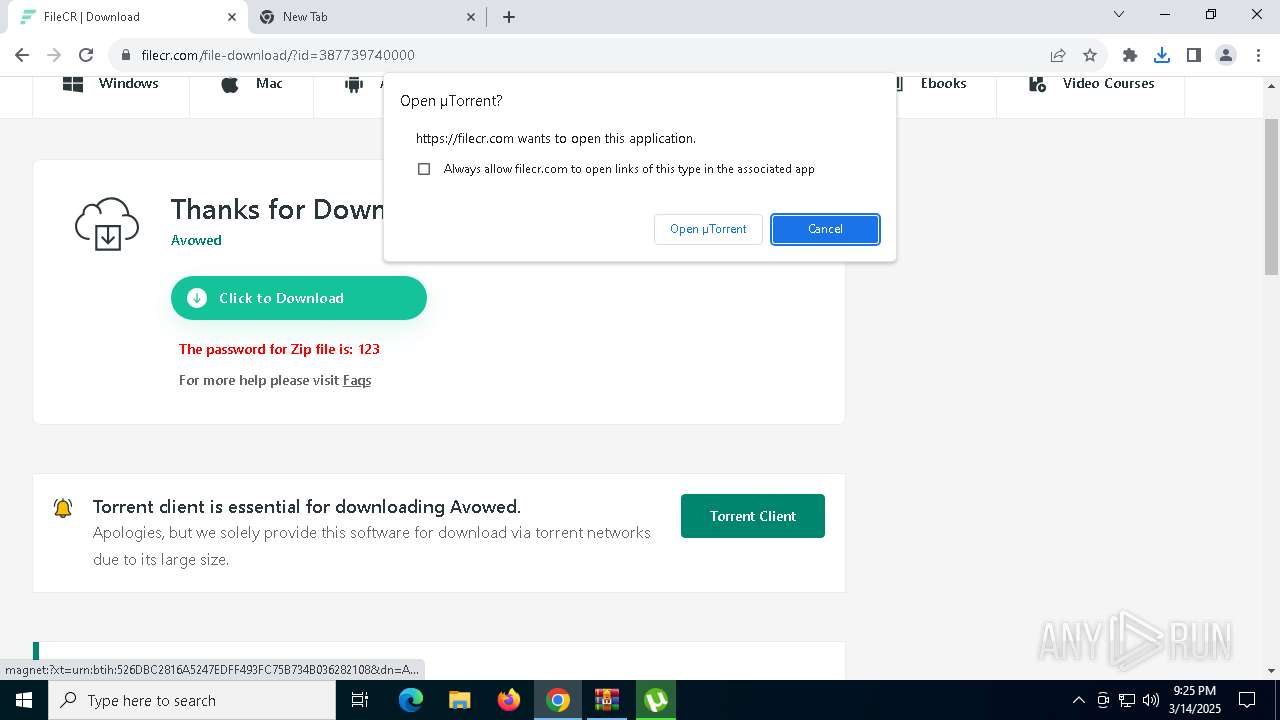Click the volume speaker tray icon
The width and height of the screenshot is (1280, 720).
[x=1151, y=700]
